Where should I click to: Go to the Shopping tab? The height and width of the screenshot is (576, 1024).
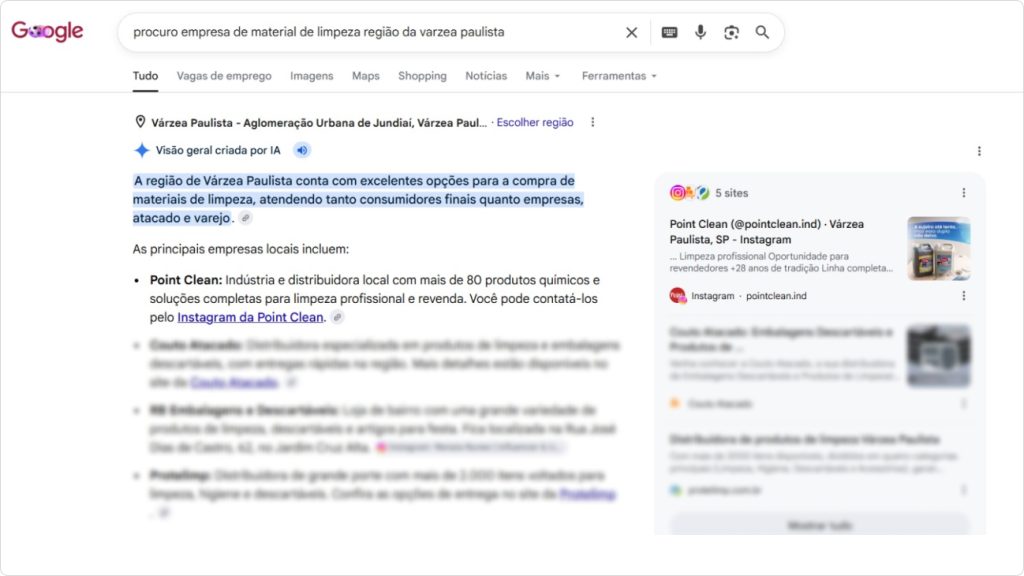(x=423, y=76)
